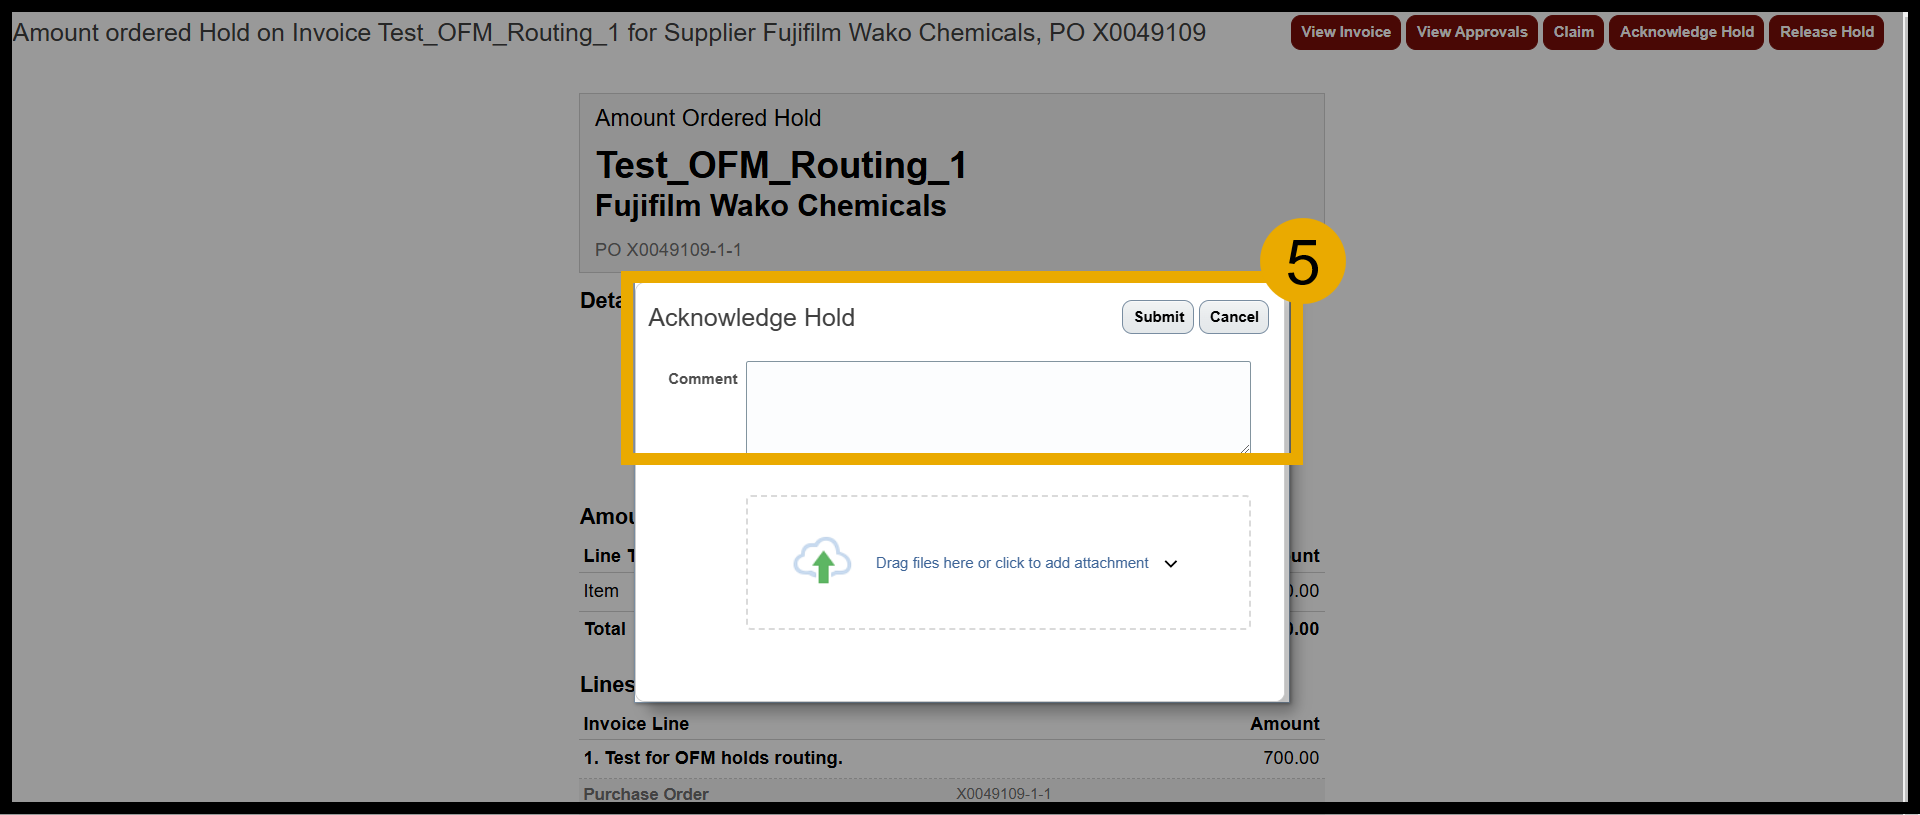The width and height of the screenshot is (1920, 815).
Task: Click Acknowledge Hold in top toolbar
Action: click(x=1686, y=32)
